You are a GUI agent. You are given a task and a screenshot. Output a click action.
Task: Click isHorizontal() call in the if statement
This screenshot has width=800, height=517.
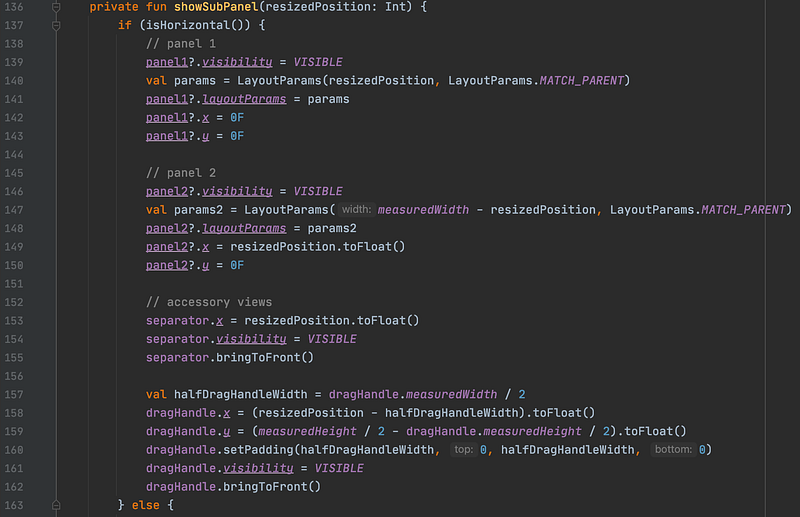click(x=194, y=25)
